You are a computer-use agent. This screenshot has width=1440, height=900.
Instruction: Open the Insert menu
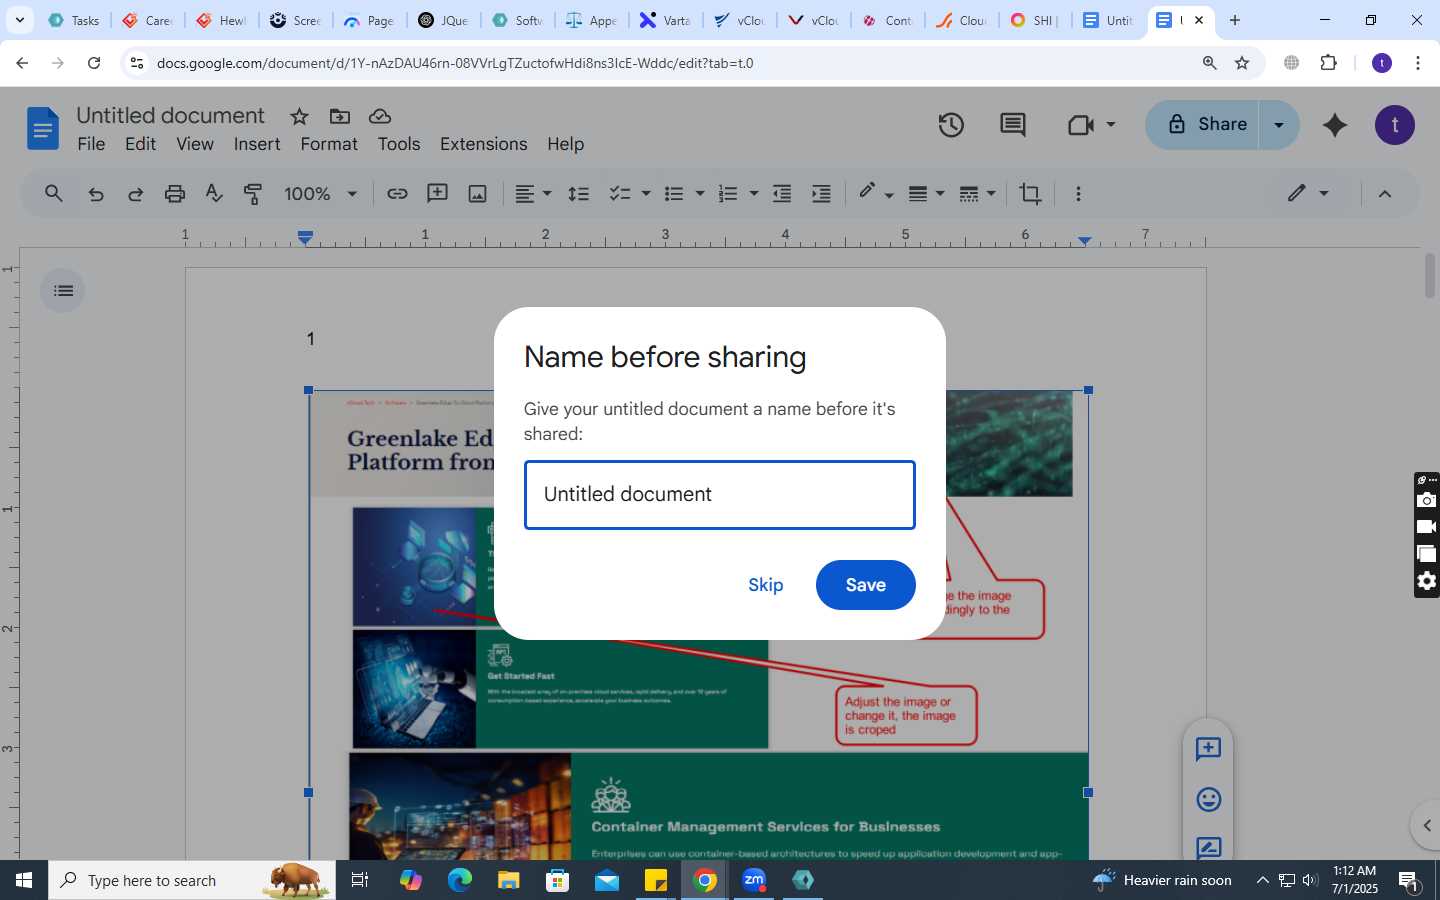coord(257,144)
